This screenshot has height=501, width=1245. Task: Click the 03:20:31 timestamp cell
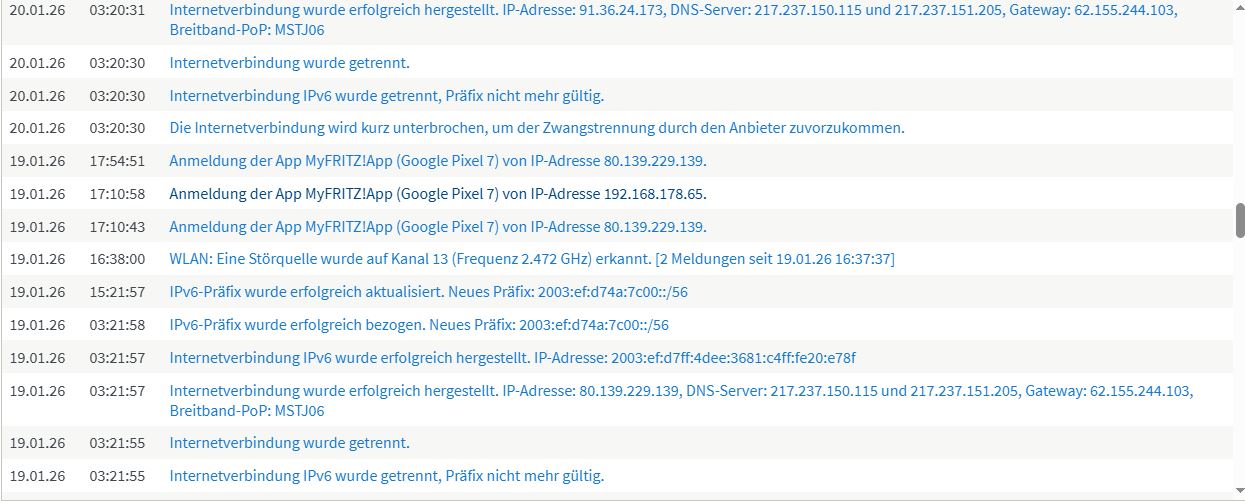117,11
